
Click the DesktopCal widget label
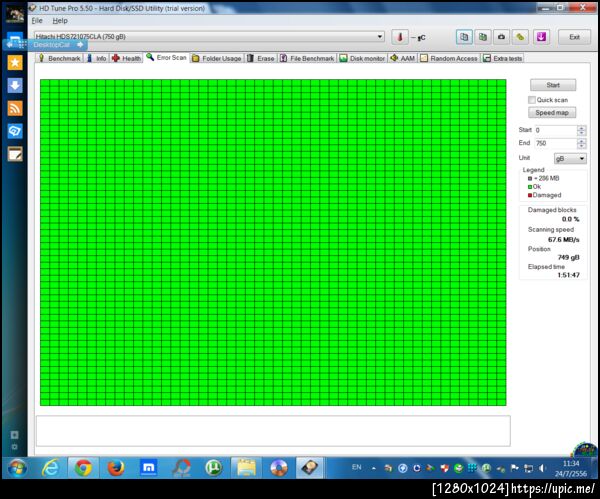coord(52,45)
